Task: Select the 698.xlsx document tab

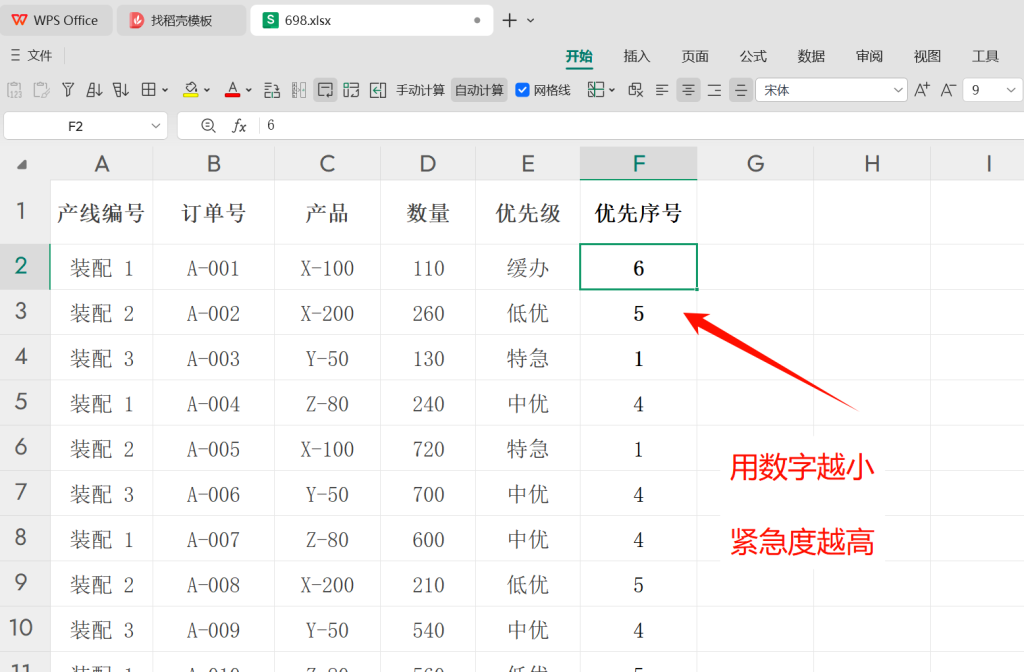Action: tap(371, 20)
